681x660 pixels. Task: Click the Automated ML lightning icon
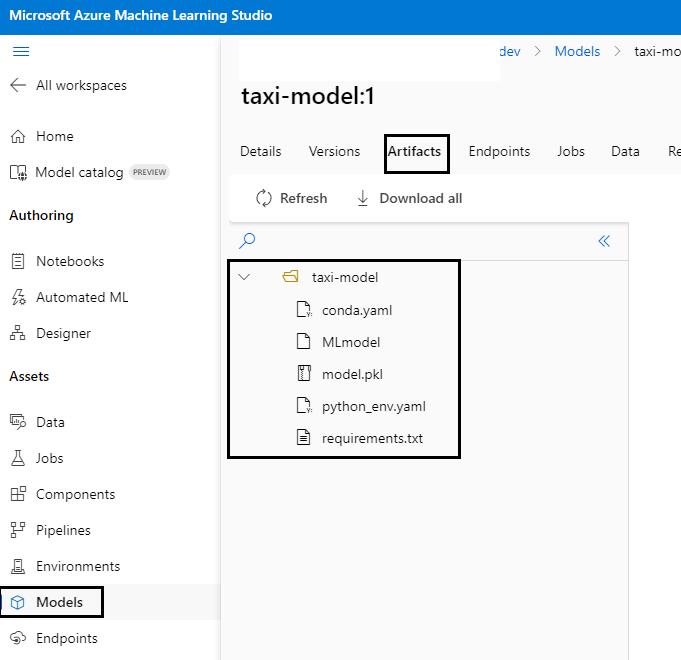pyautogui.click(x=18, y=297)
